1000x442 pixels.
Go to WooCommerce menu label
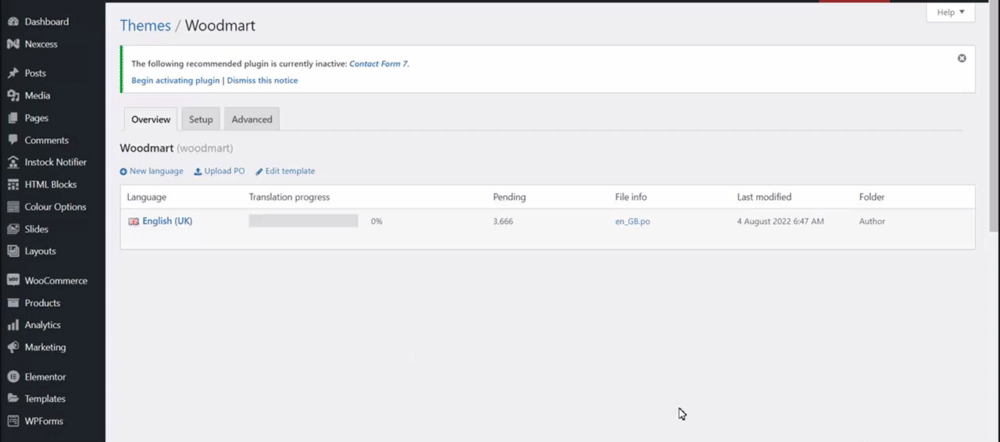click(x=56, y=281)
